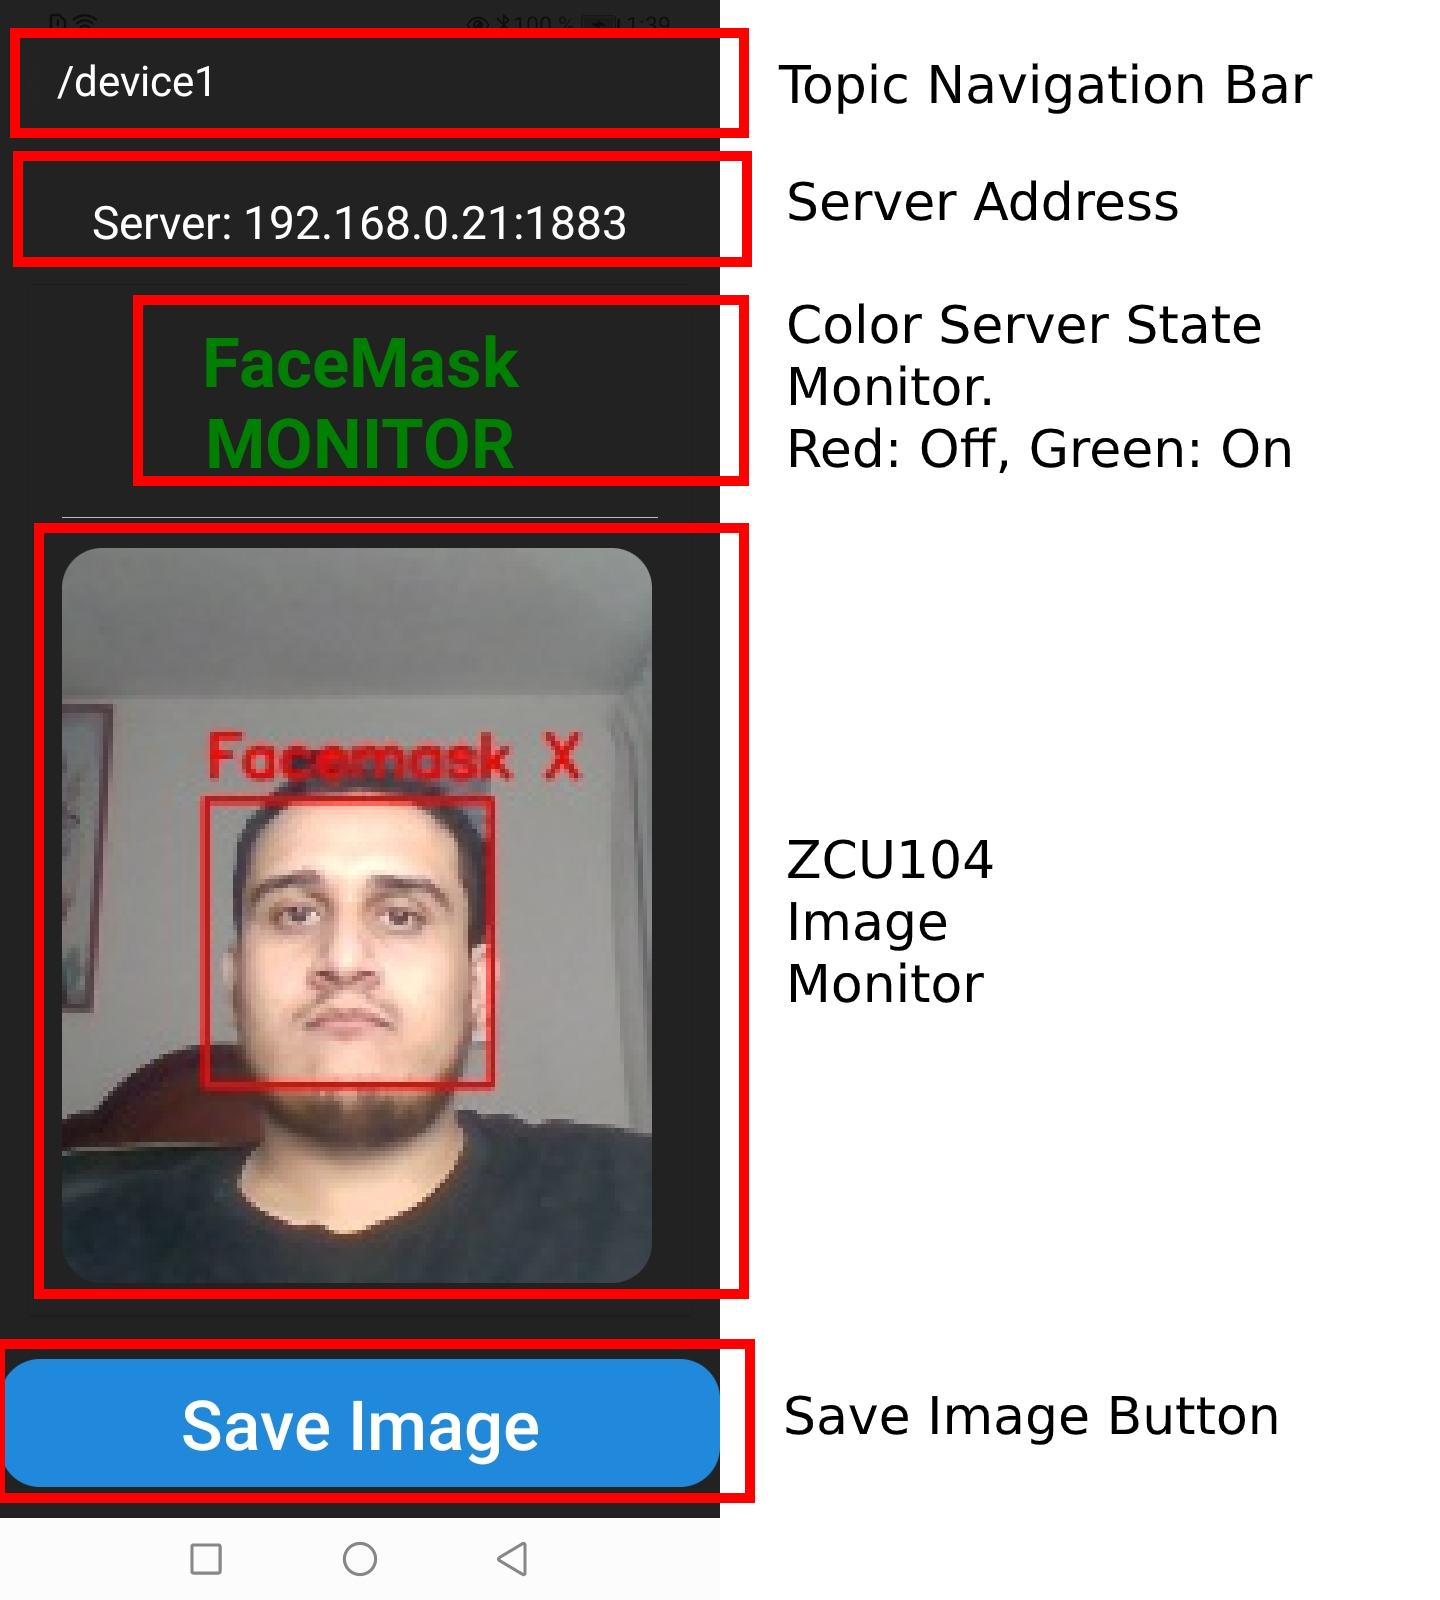Click the Topic Navigation Bar annotation
Screen dimensions: 1440x1600
point(1045,85)
